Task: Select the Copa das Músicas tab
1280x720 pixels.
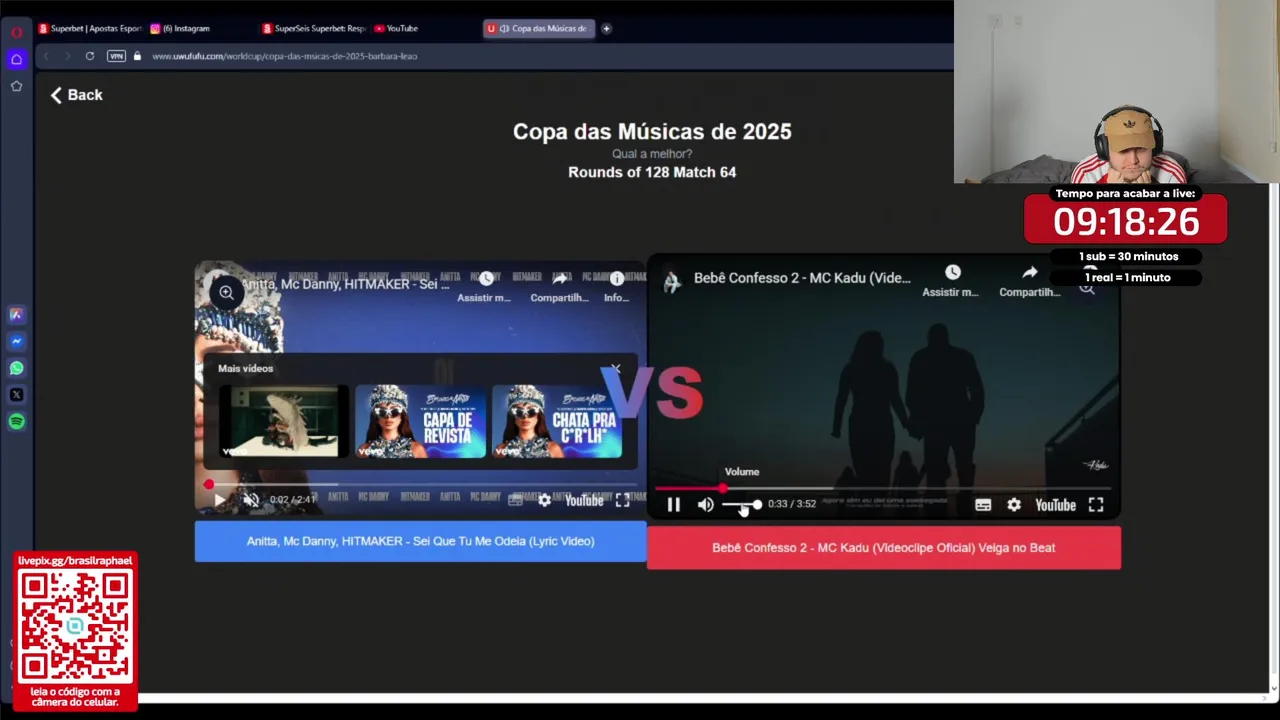Action: 539,28
